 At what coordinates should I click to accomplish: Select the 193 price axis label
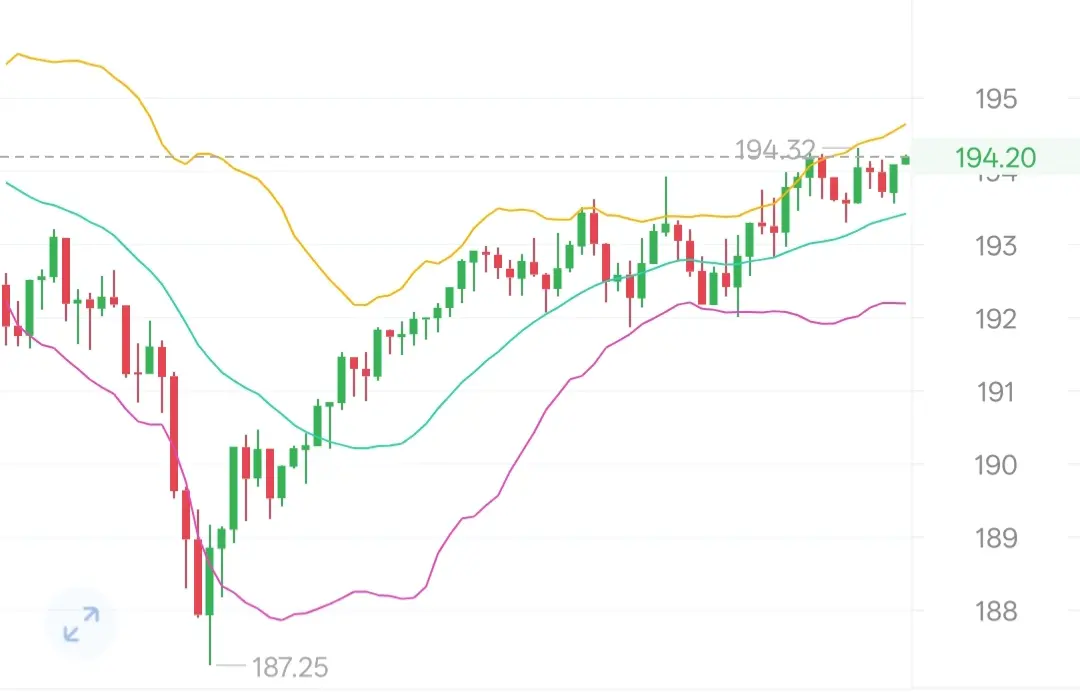pos(996,246)
